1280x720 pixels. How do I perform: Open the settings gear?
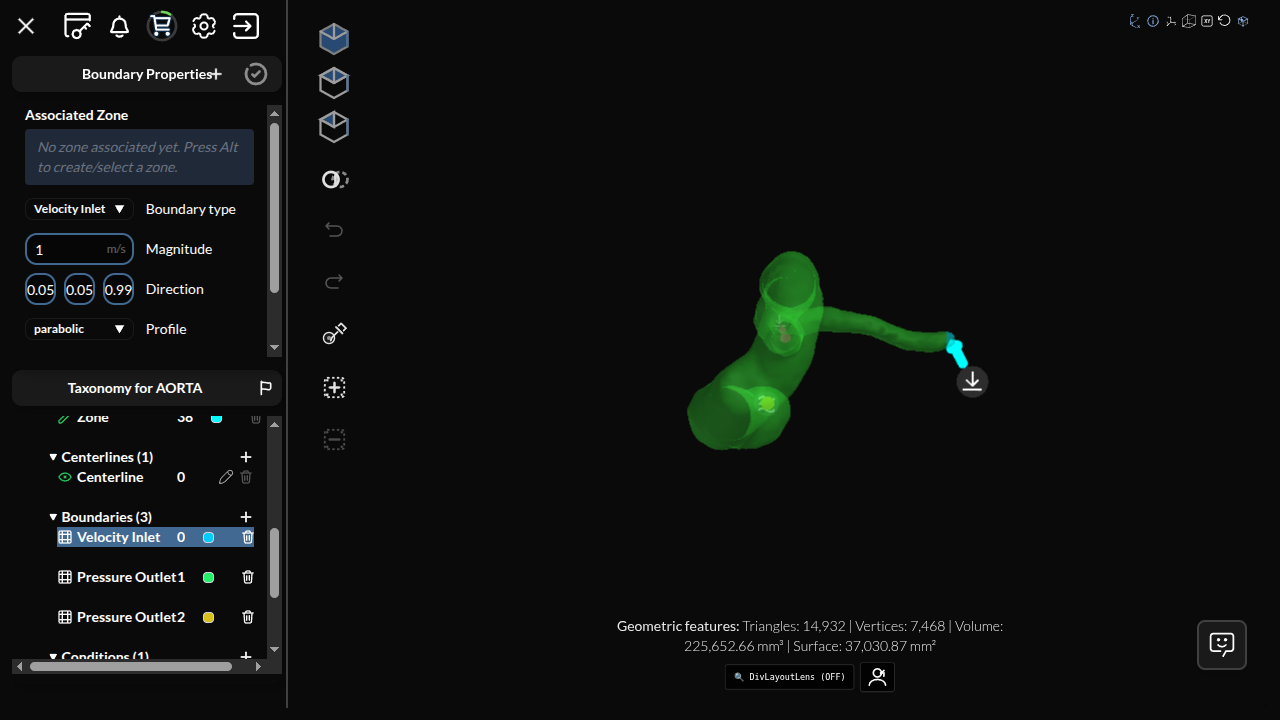click(x=204, y=26)
